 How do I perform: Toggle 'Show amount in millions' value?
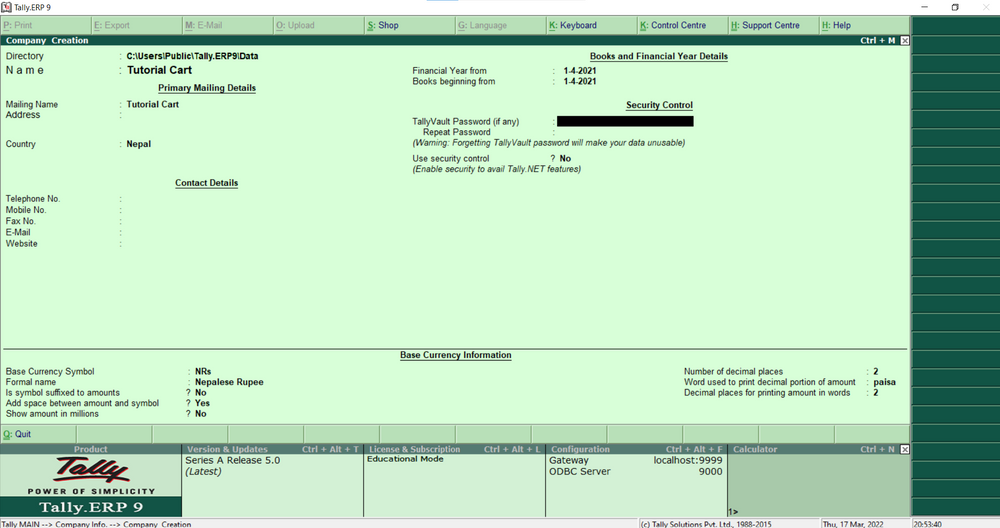click(x=201, y=414)
